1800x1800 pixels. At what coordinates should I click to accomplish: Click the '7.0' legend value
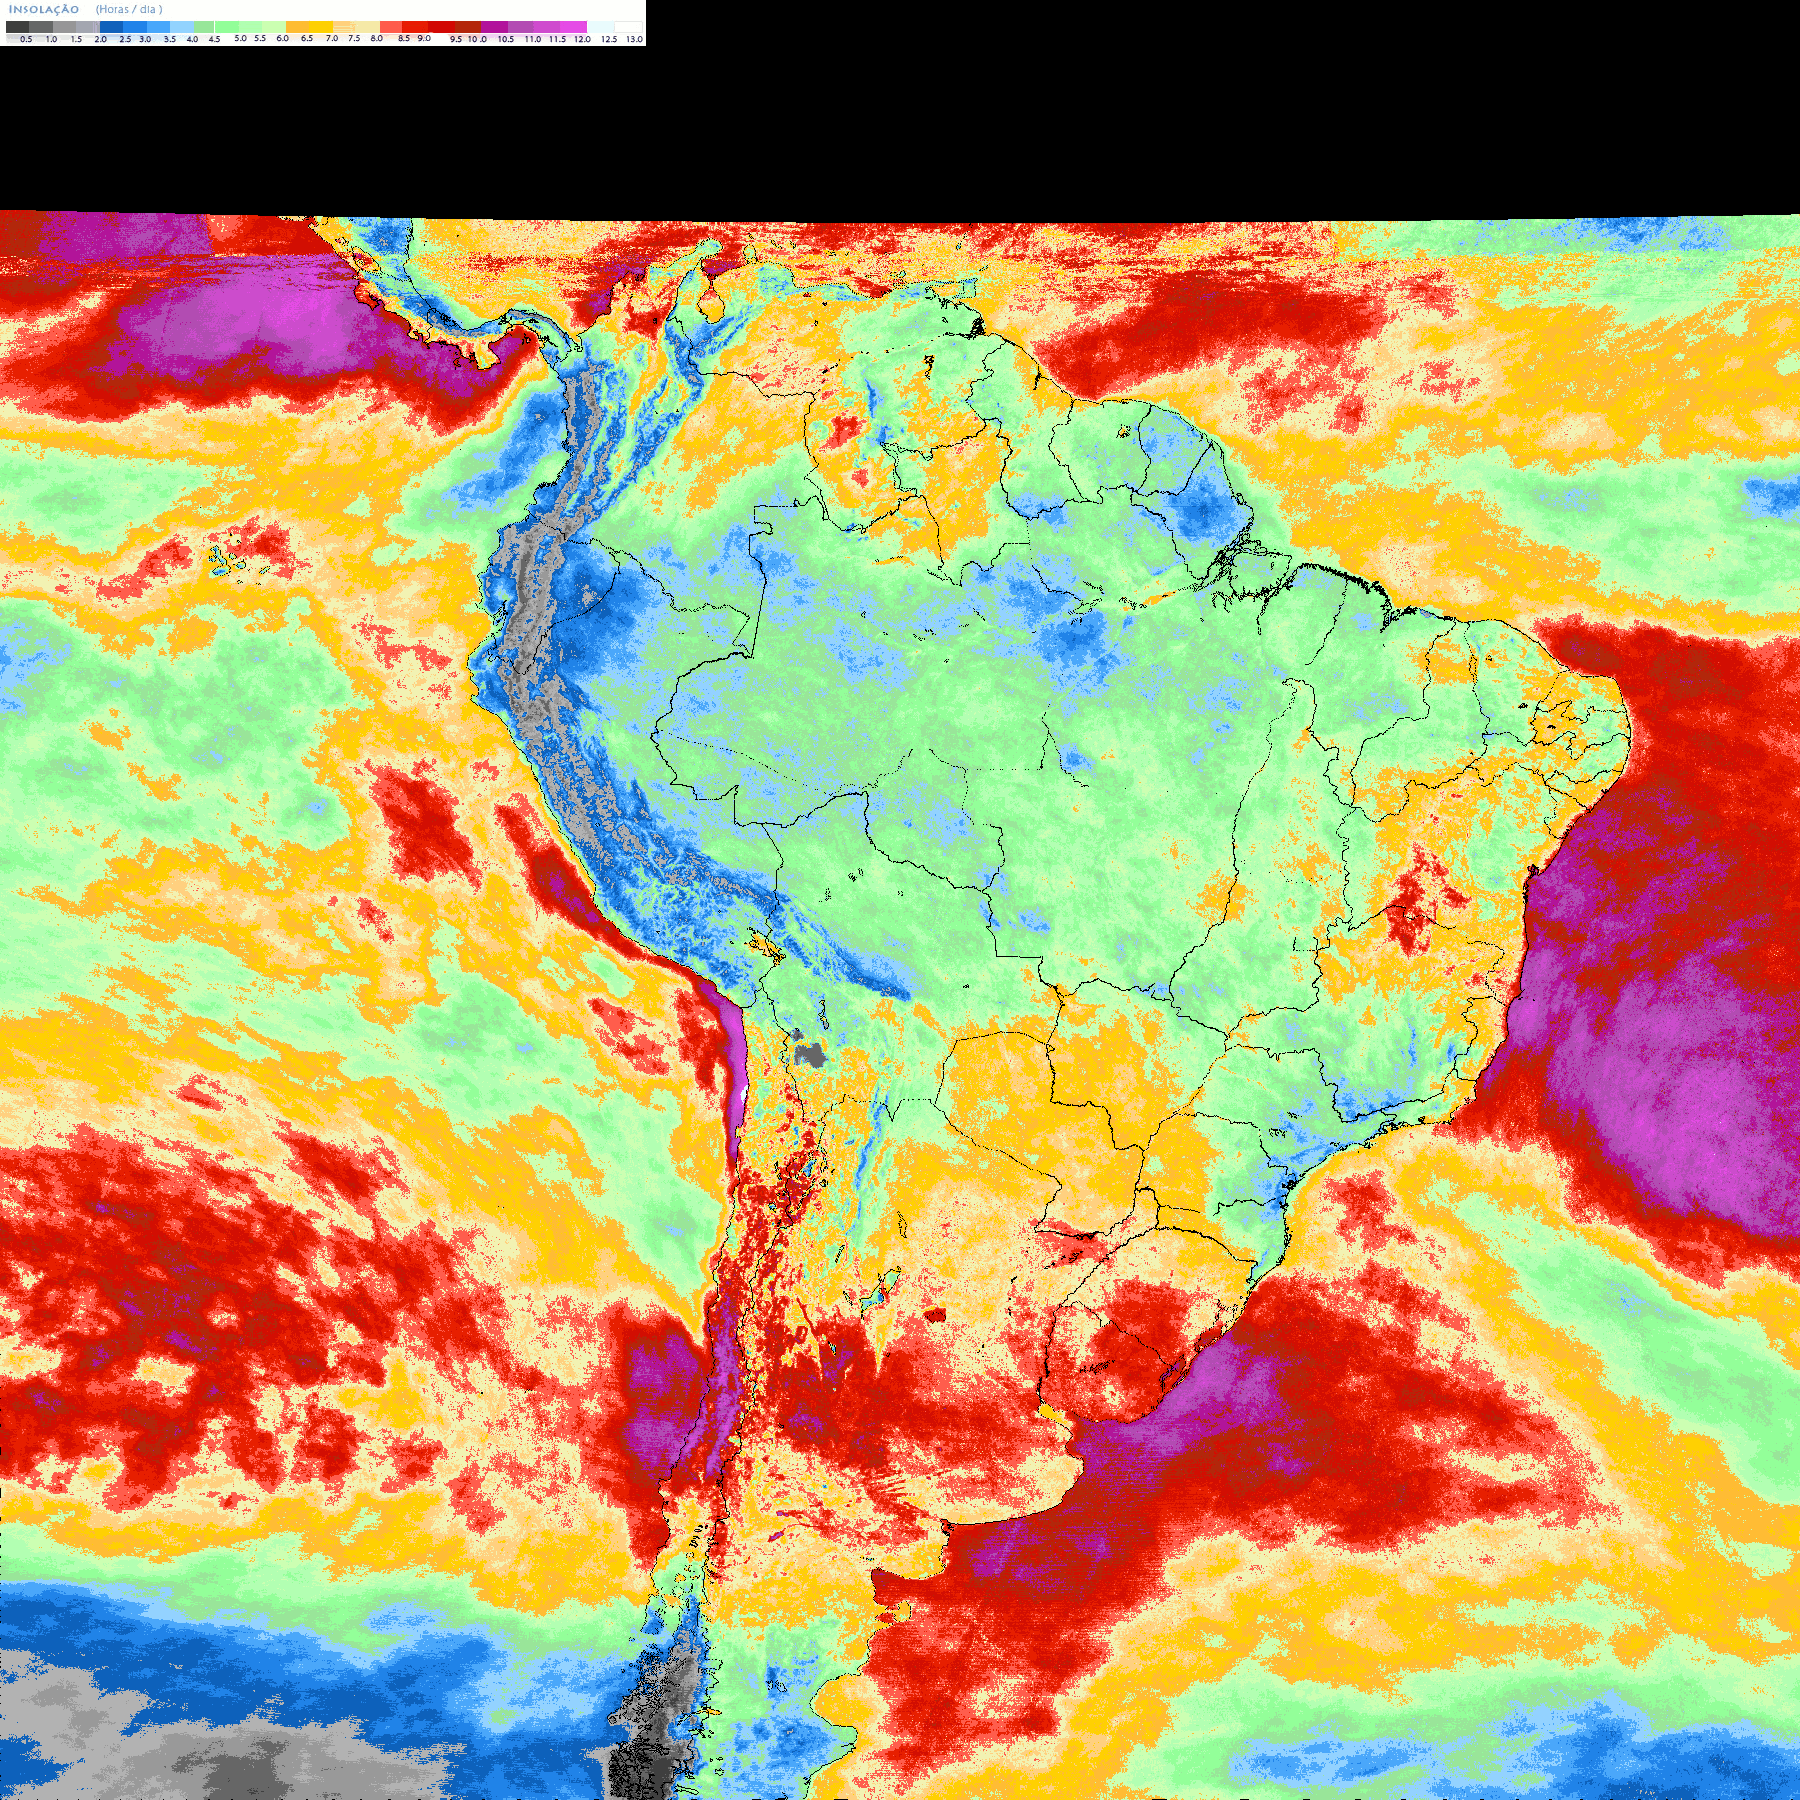pyautogui.click(x=332, y=38)
